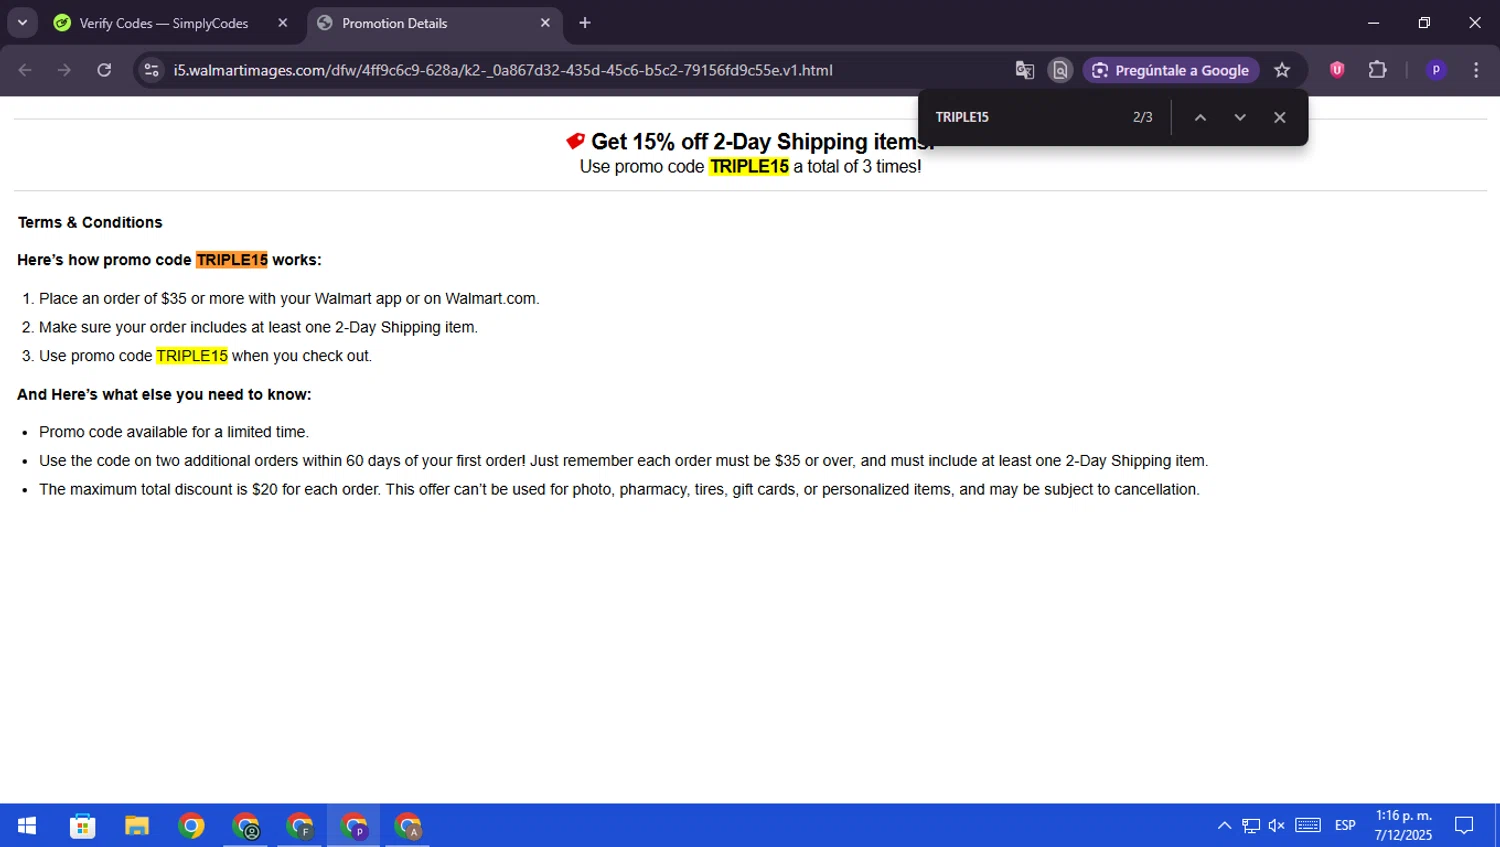The image size is (1500, 847).
Task: Open the Chrome taskbar icon with @ badge
Action: click(246, 825)
